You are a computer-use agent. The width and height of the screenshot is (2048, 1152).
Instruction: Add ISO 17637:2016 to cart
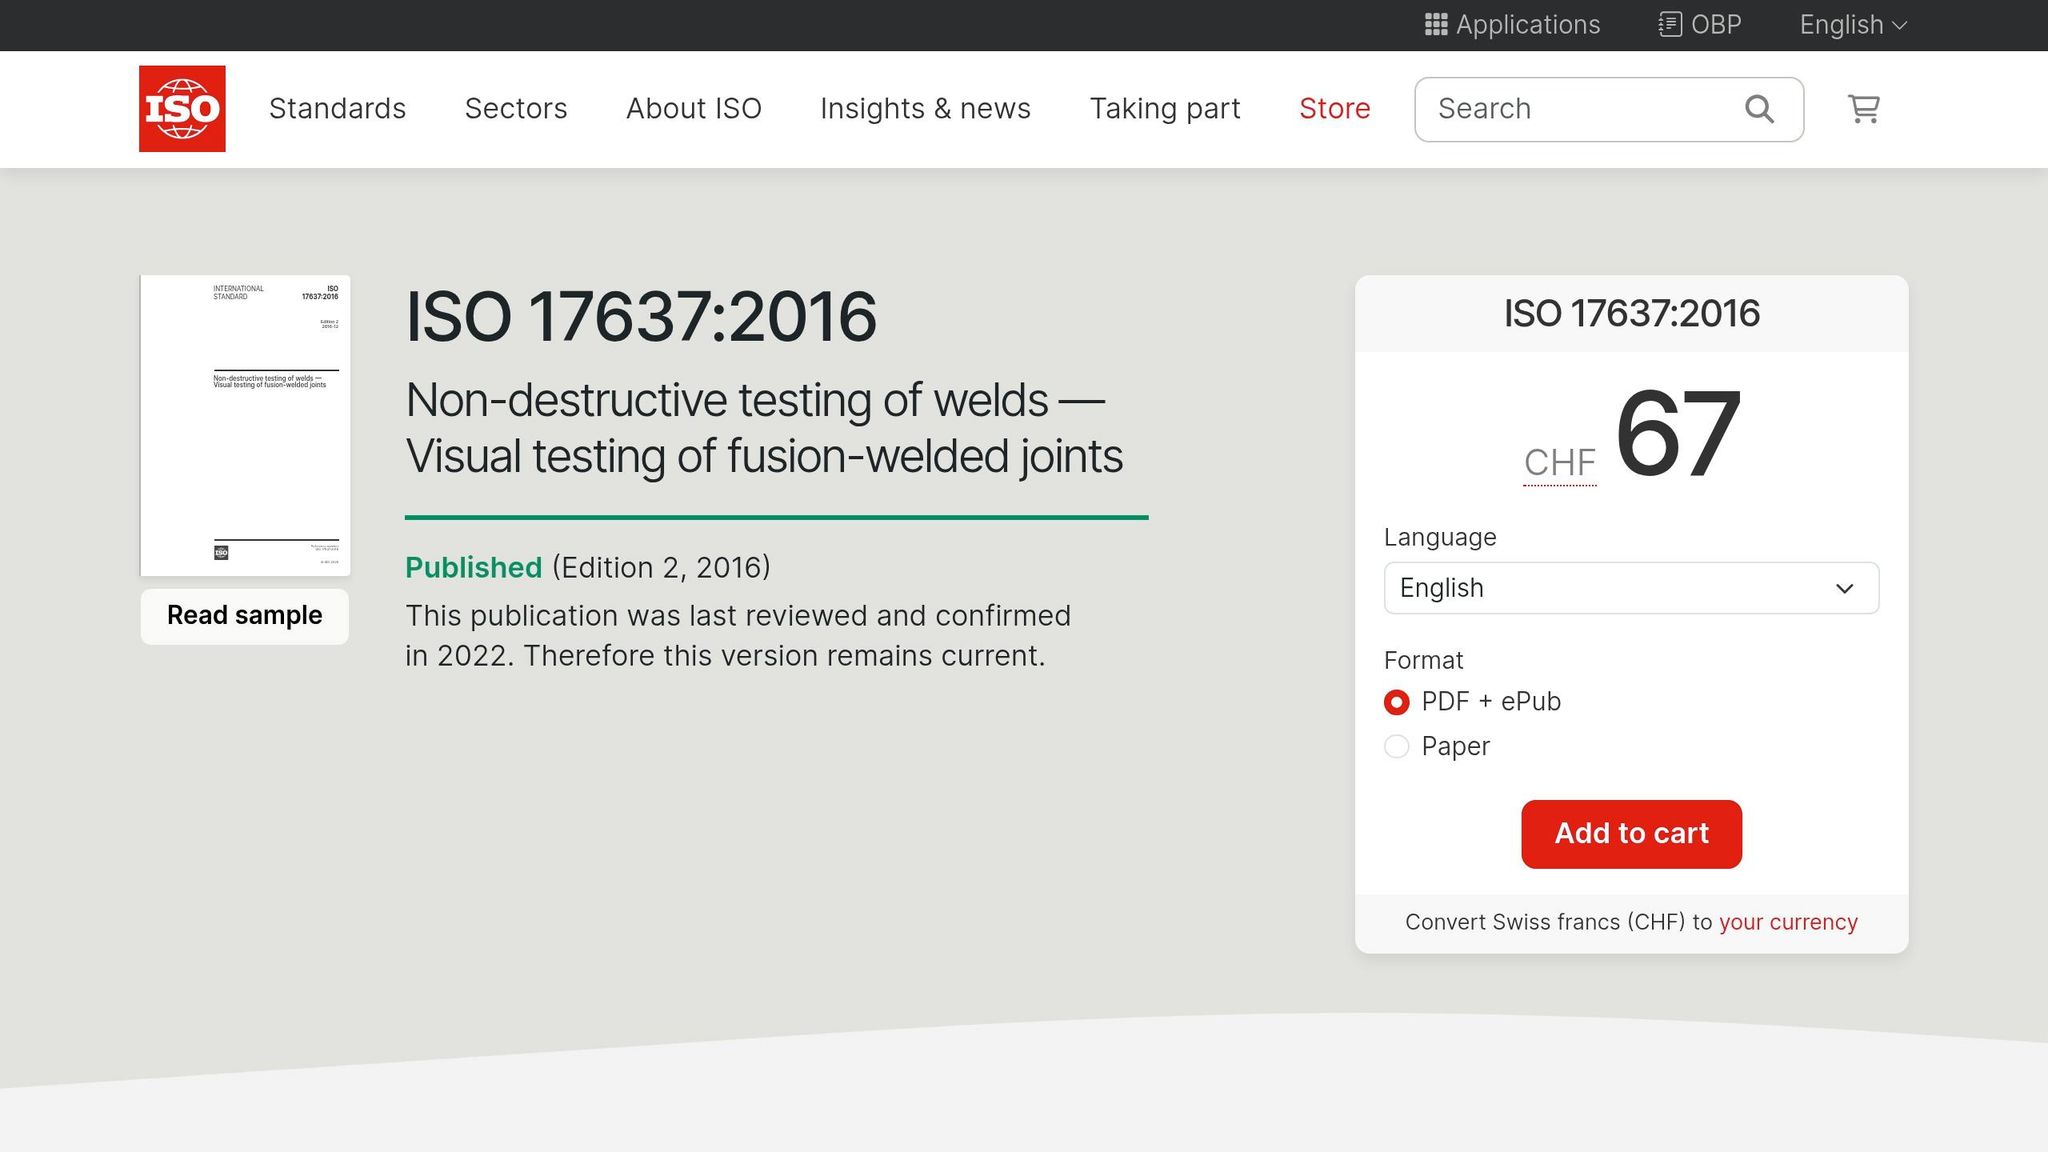(x=1630, y=833)
